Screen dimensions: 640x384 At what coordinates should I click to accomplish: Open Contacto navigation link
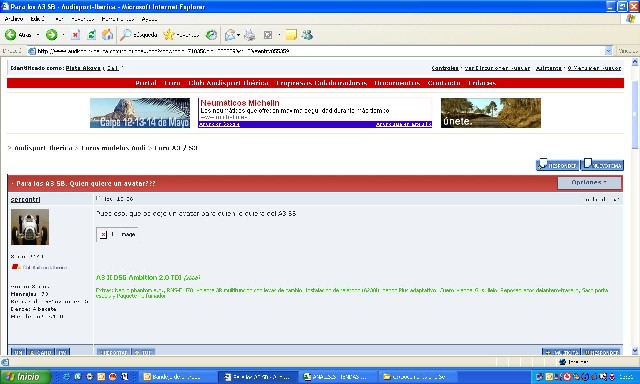444,83
